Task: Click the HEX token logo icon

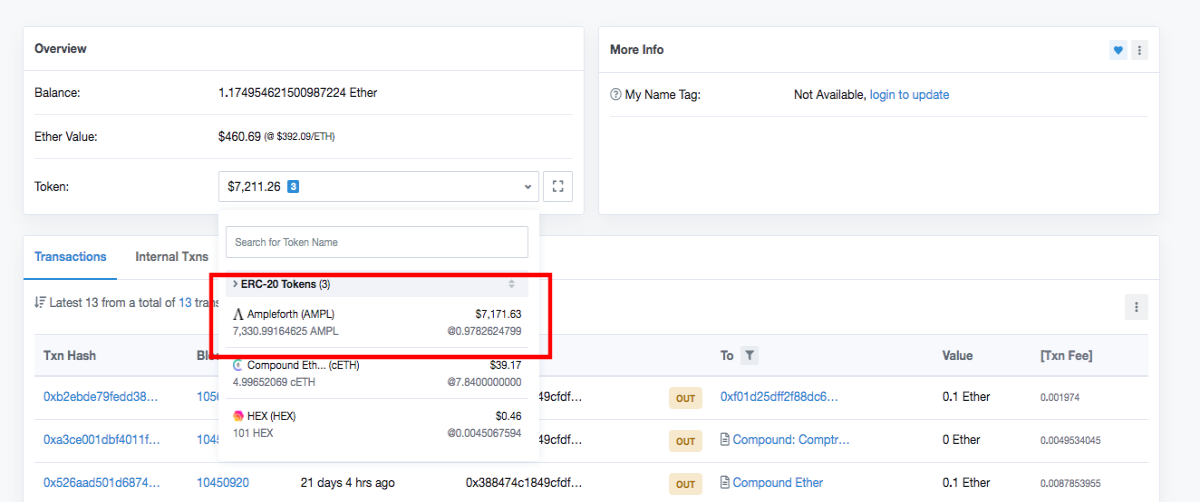Action: pyautogui.click(x=238, y=416)
